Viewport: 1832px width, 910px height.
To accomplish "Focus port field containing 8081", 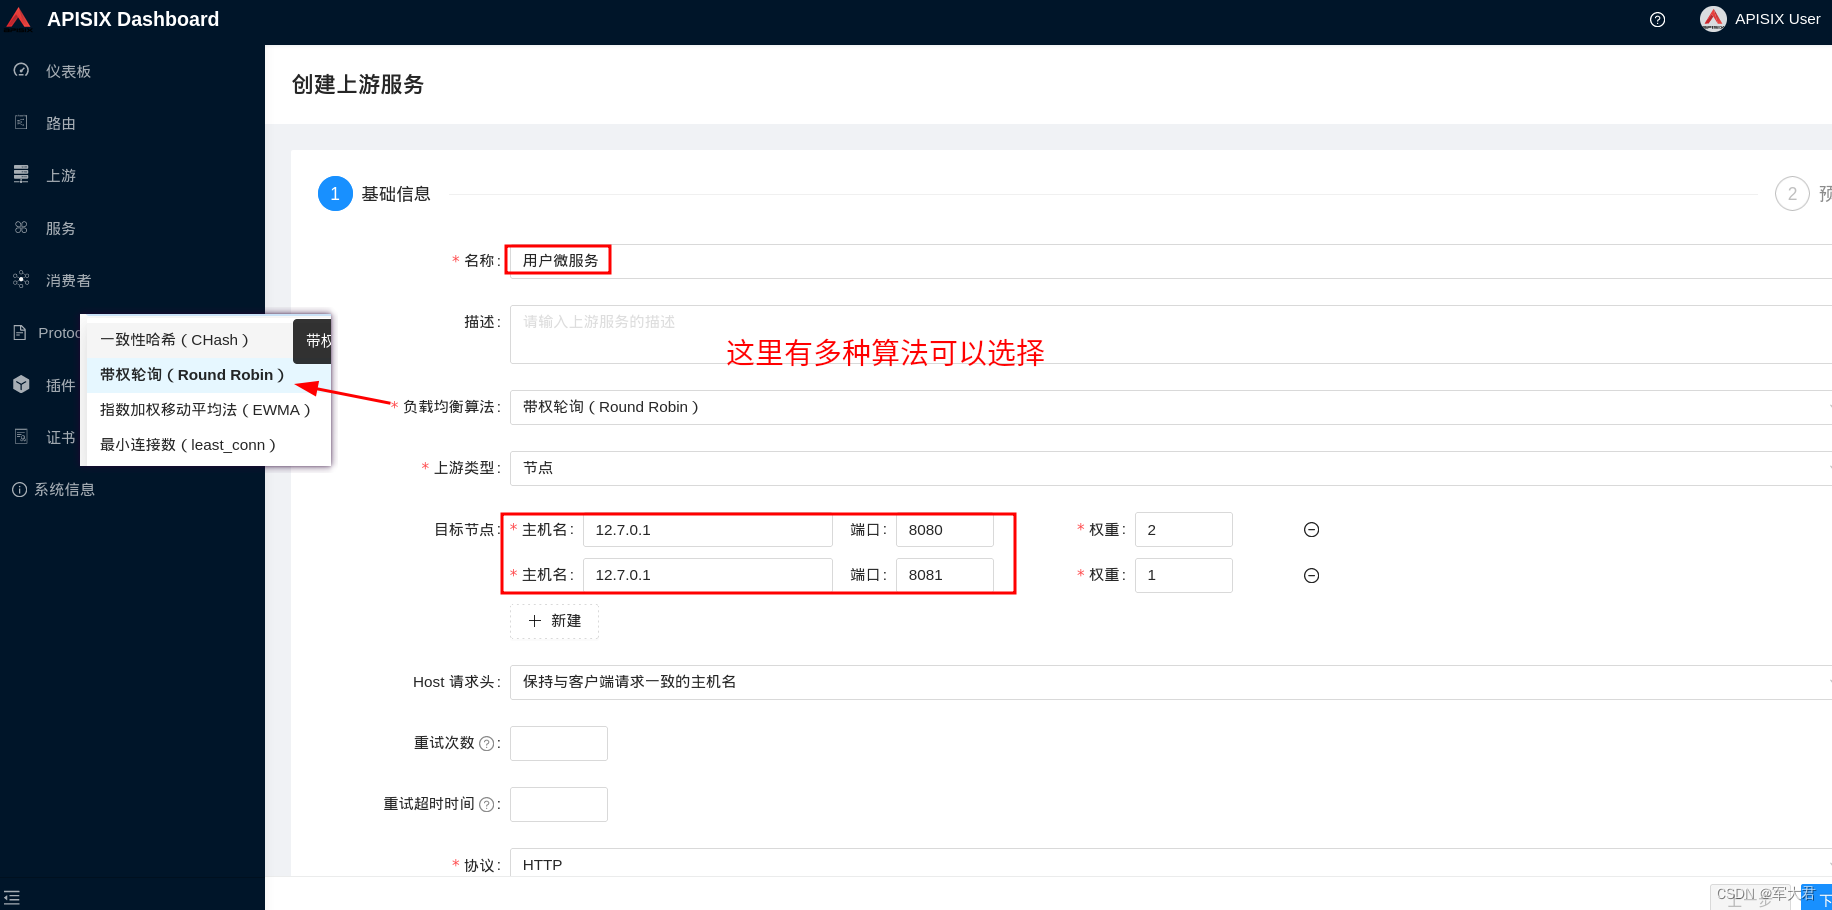I will tap(945, 575).
